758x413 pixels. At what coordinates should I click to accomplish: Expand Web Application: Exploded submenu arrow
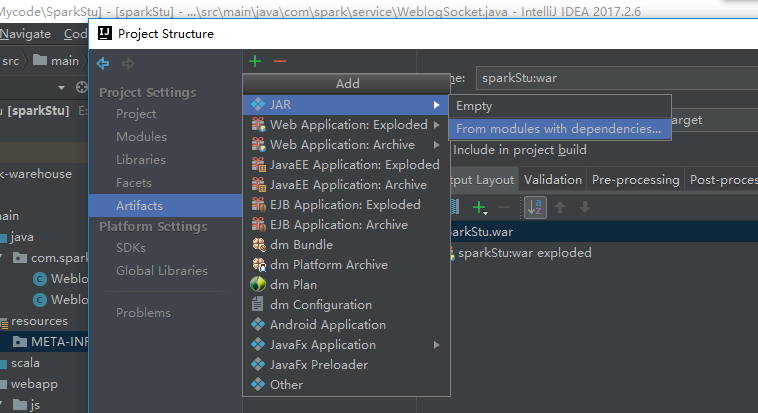click(437, 125)
